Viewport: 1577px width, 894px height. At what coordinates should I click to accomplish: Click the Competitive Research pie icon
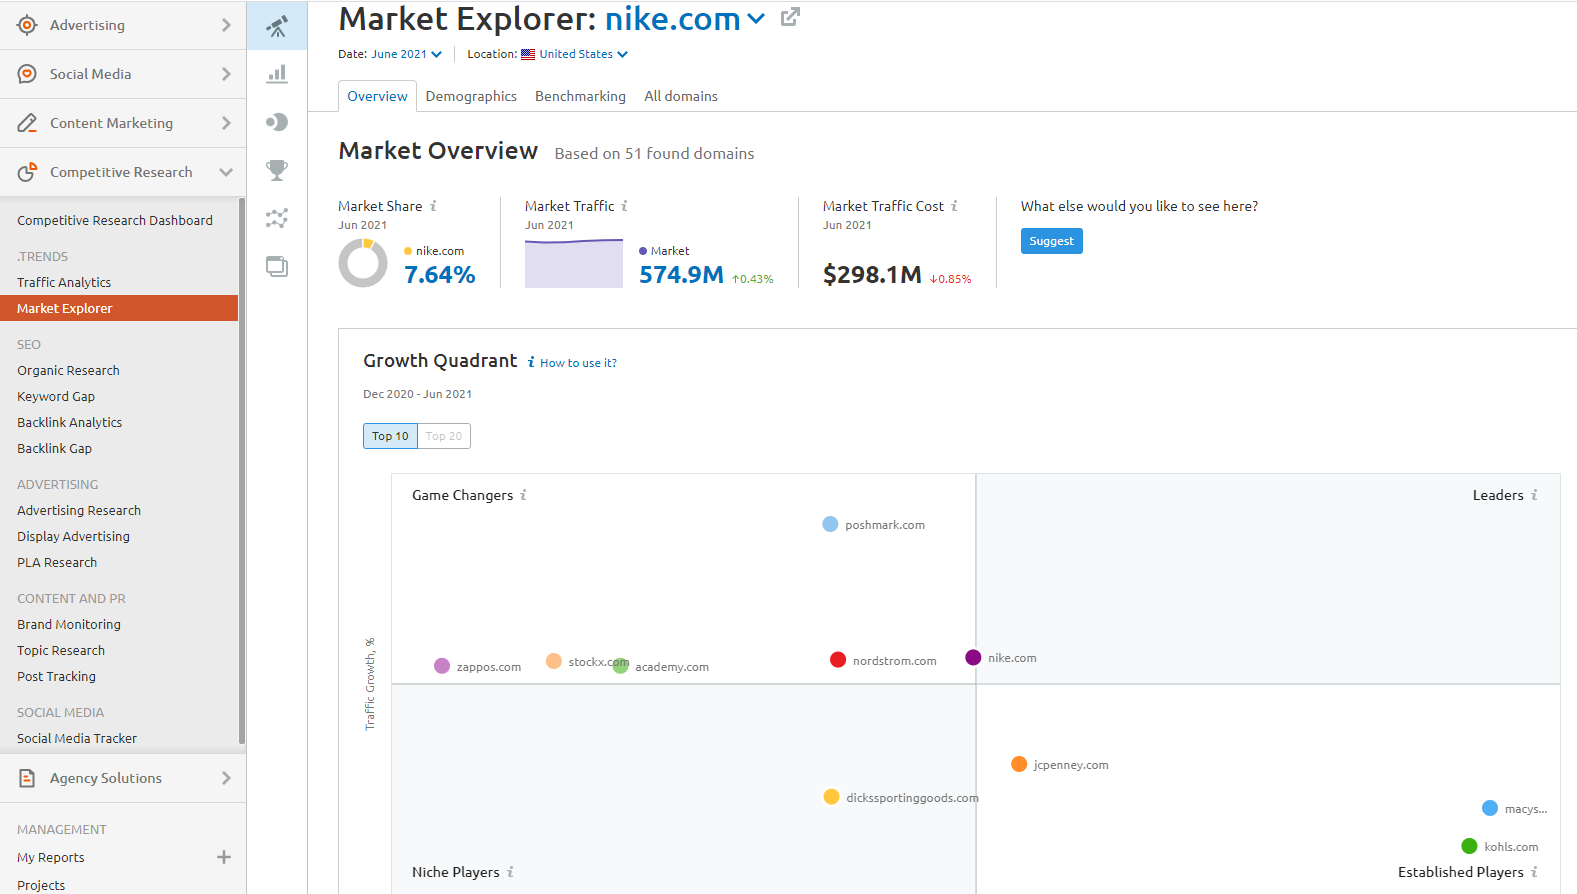tap(27, 172)
